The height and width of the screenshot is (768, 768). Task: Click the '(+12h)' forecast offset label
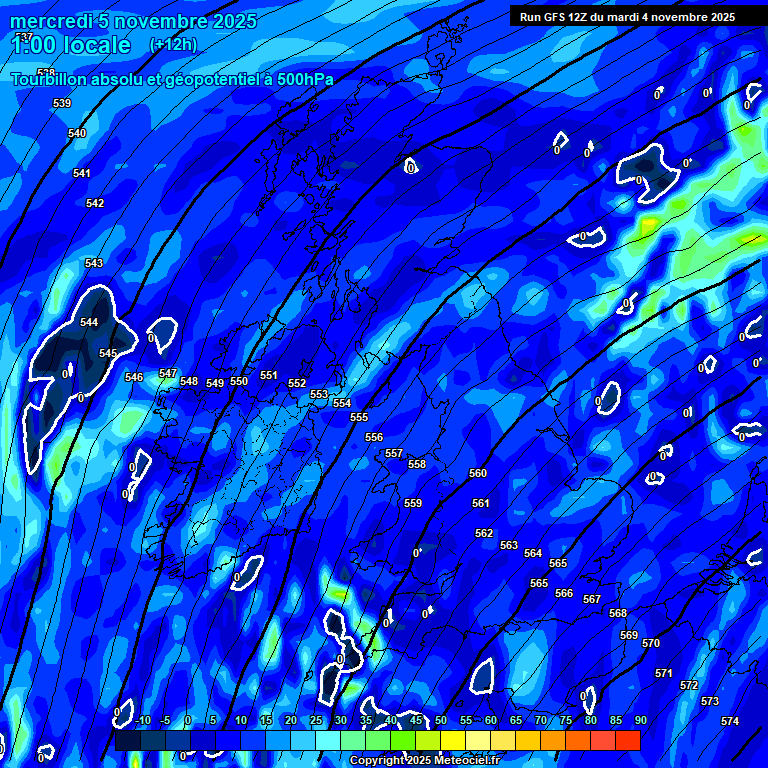tap(173, 45)
